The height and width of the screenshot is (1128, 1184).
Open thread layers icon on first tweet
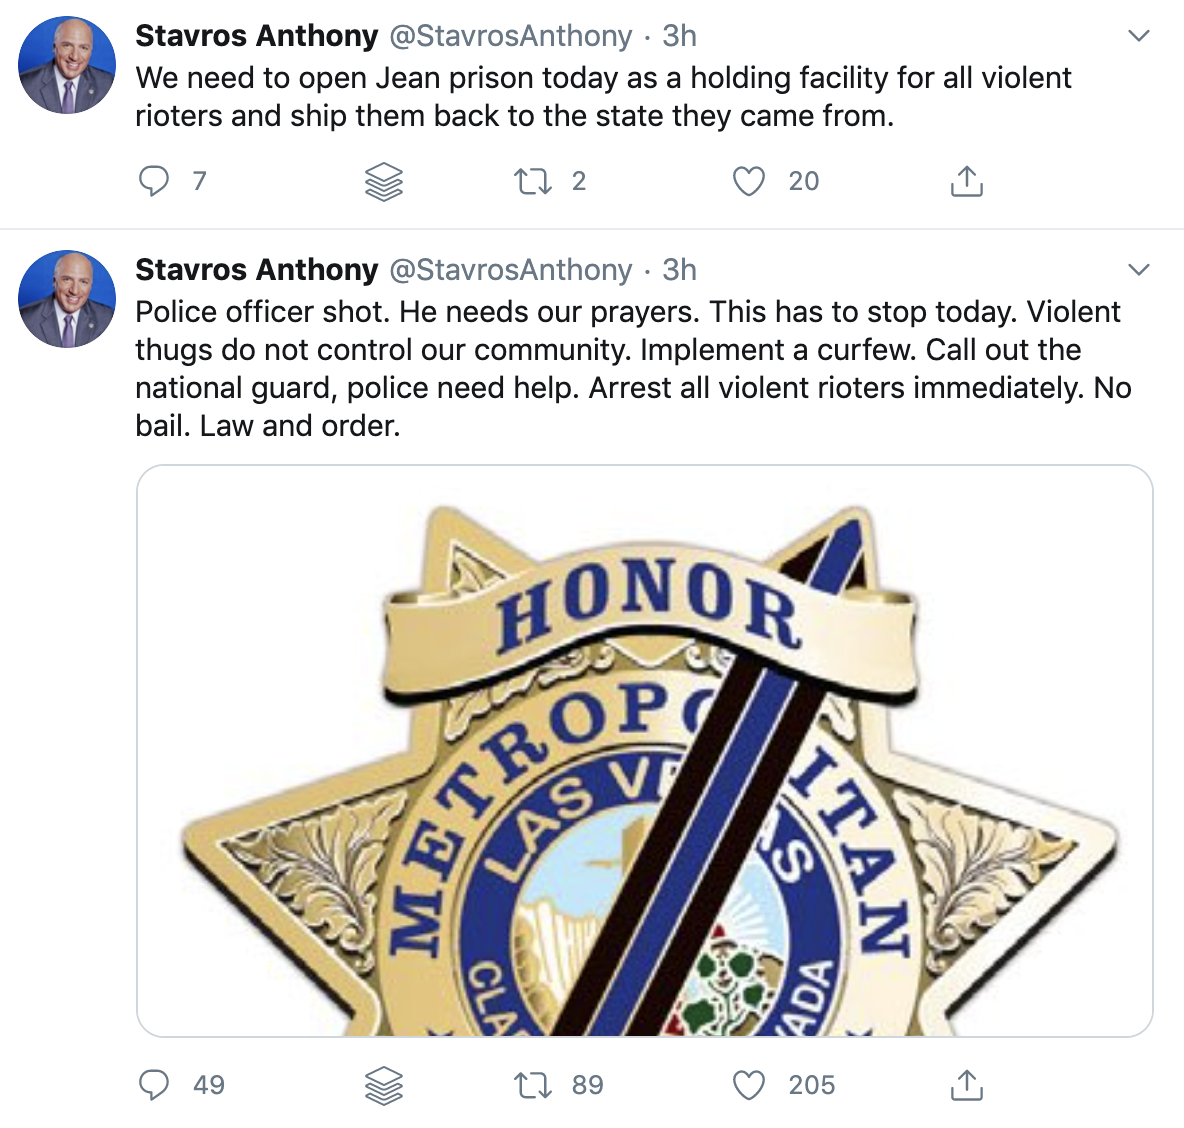pos(384,181)
